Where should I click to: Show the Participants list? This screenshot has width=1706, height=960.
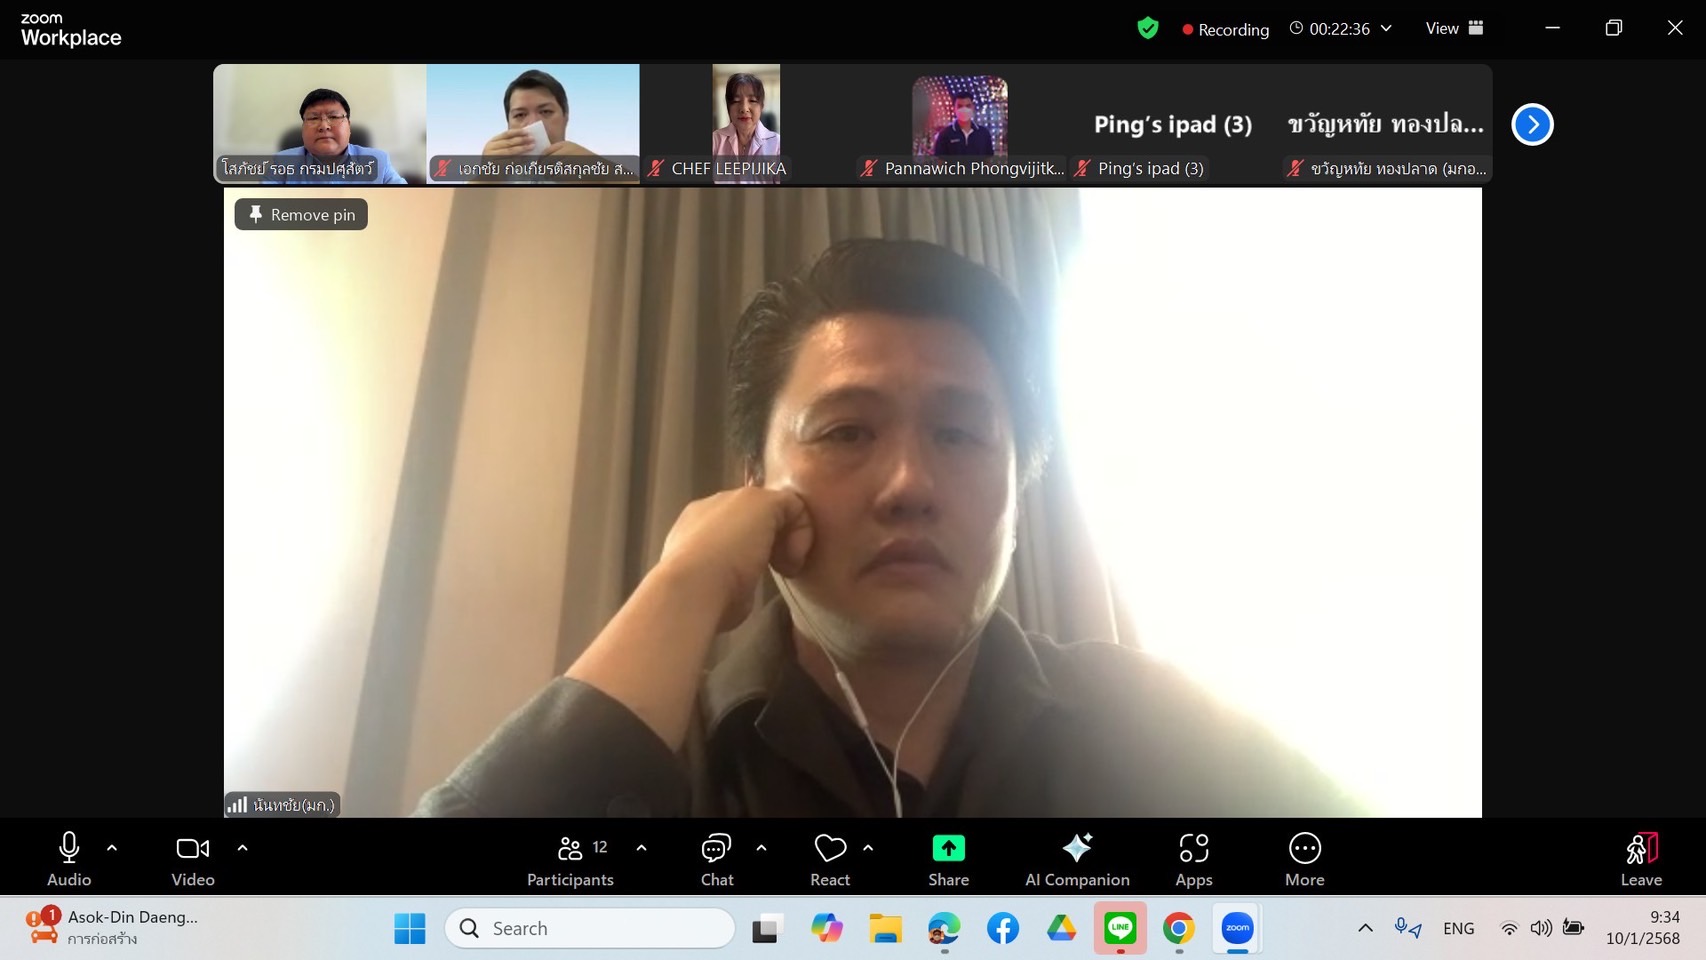(x=571, y=858)
